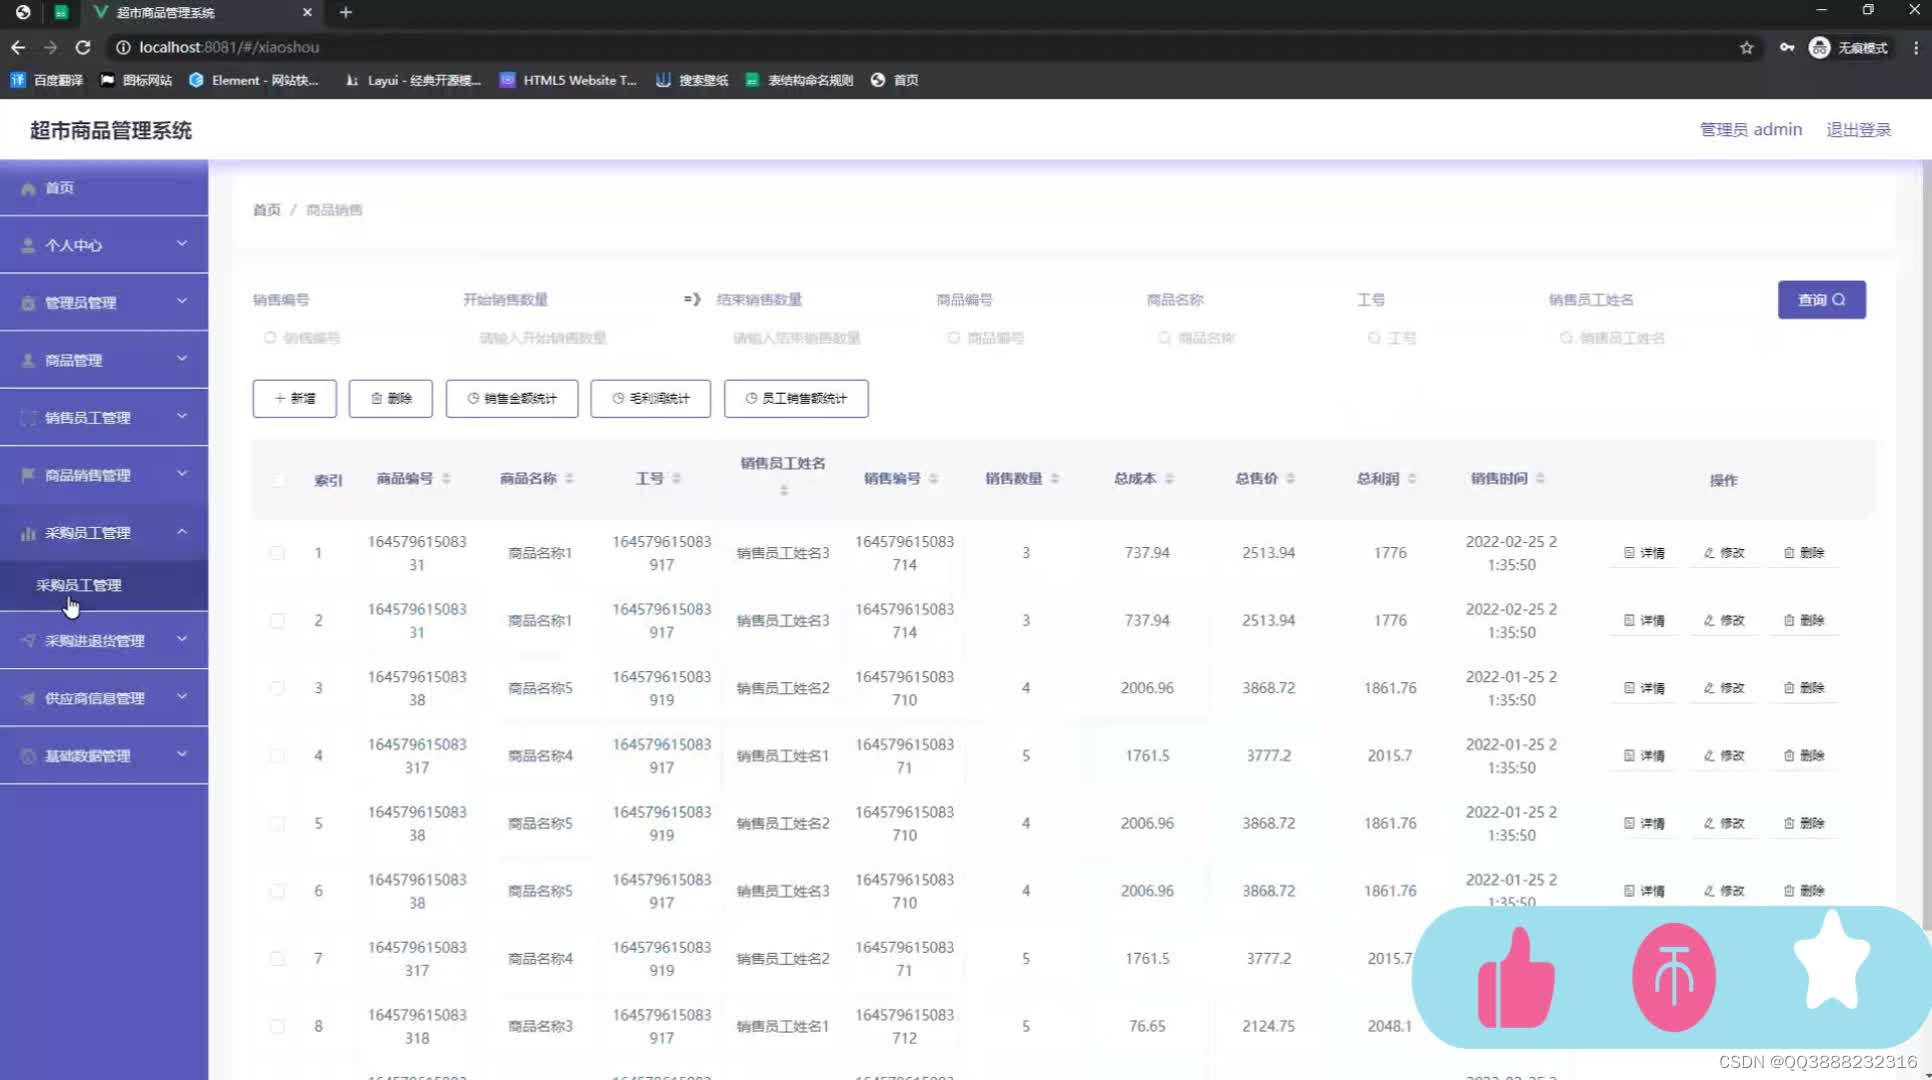The image size is (1932, 1080).
Task: Click the 首页 home icon in the sidebar
Action: 28,187
